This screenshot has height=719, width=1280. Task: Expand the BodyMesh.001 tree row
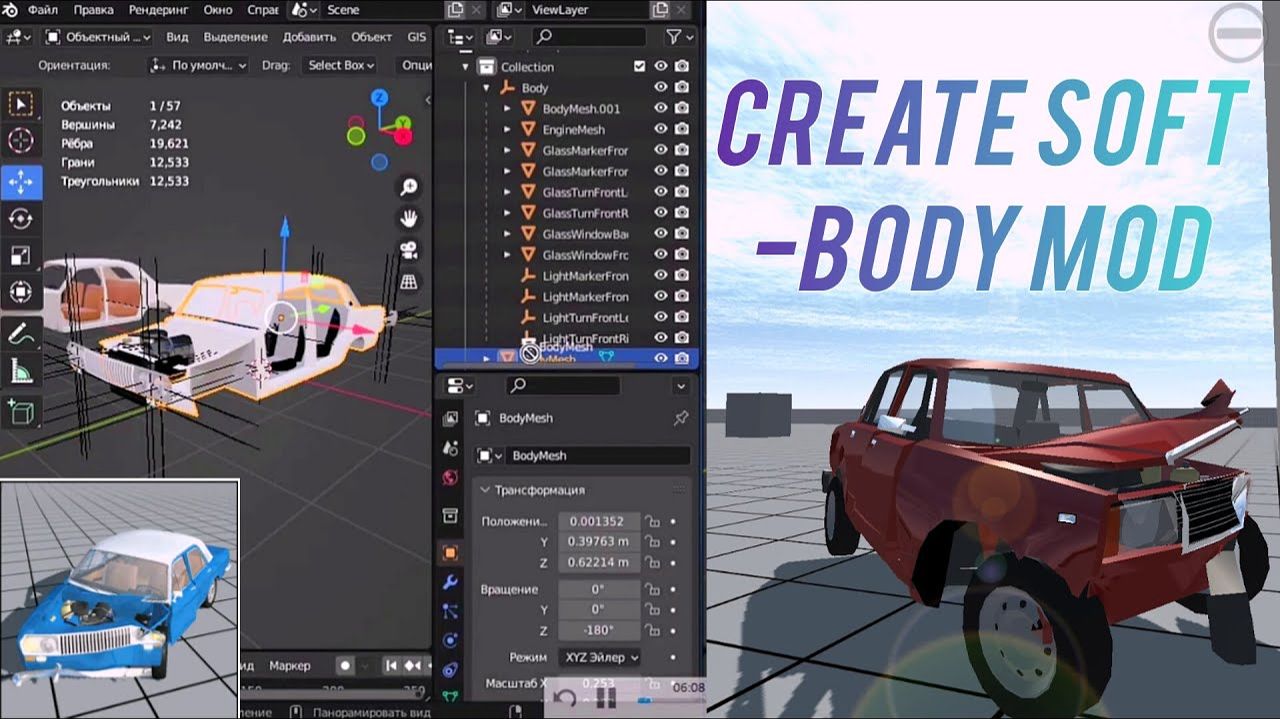(x=508, y=108)
